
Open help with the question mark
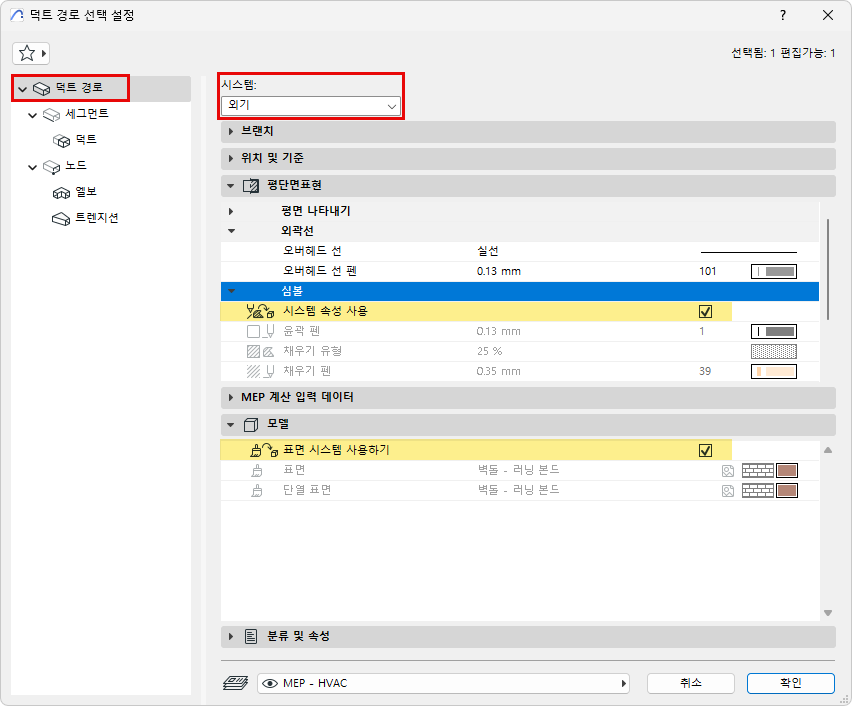(783, 15)
